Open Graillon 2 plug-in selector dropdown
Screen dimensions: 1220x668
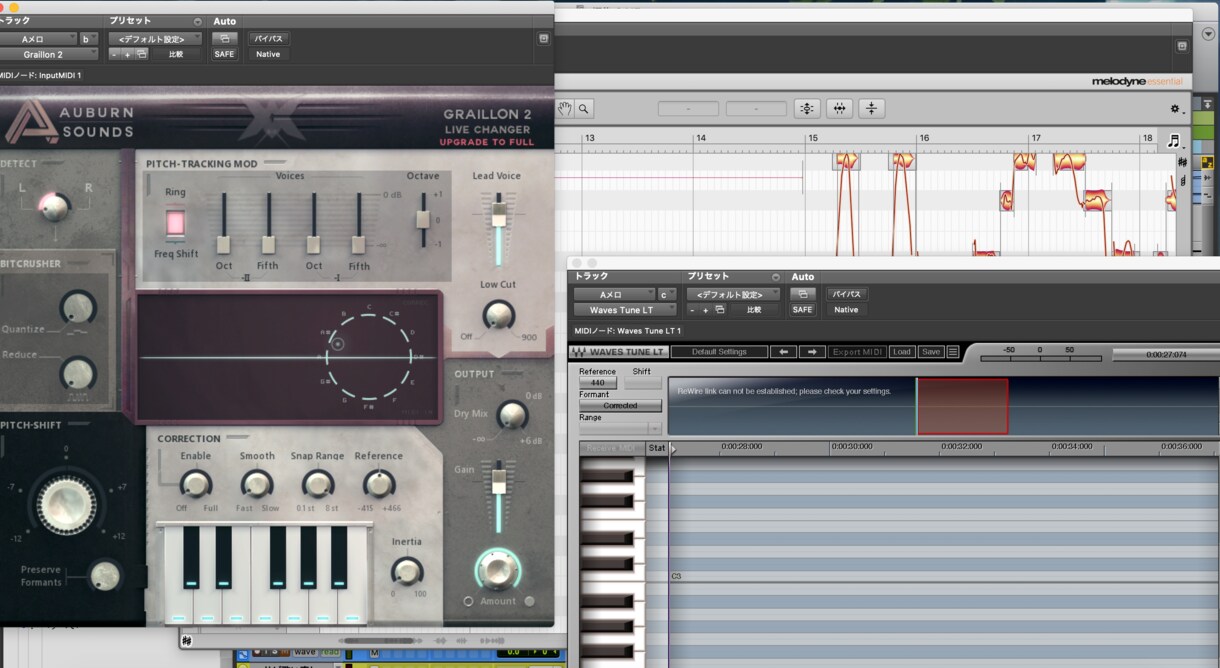[48, 54]
